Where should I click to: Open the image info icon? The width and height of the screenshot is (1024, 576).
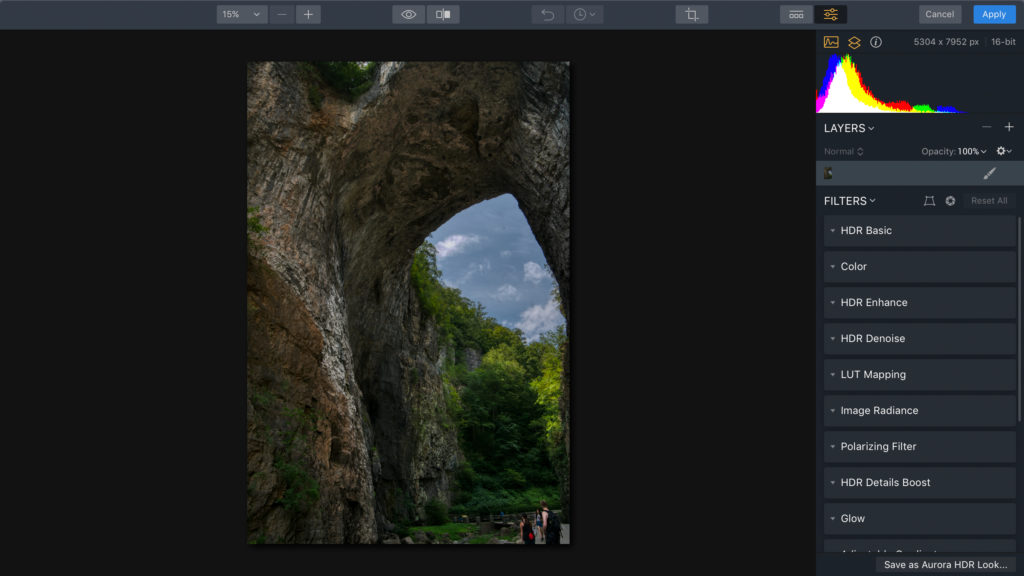click(x=876, y=42)
